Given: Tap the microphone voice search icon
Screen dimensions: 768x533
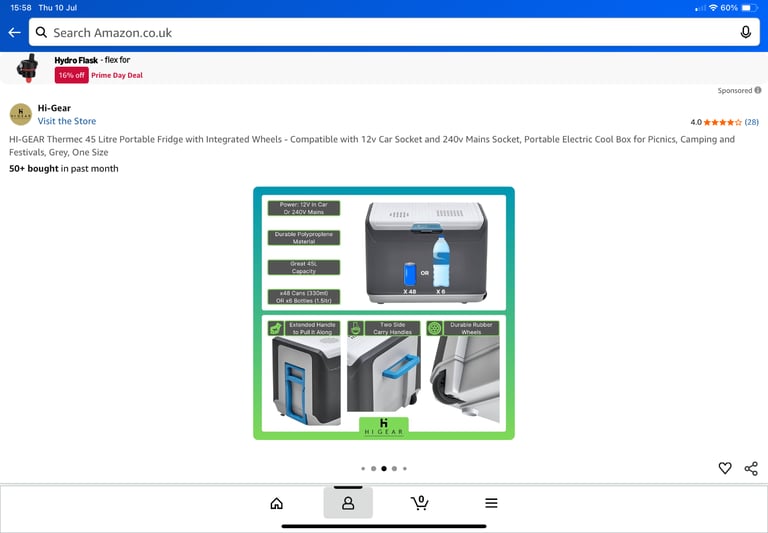Looking at the screenshot, I should click(745, 32).
